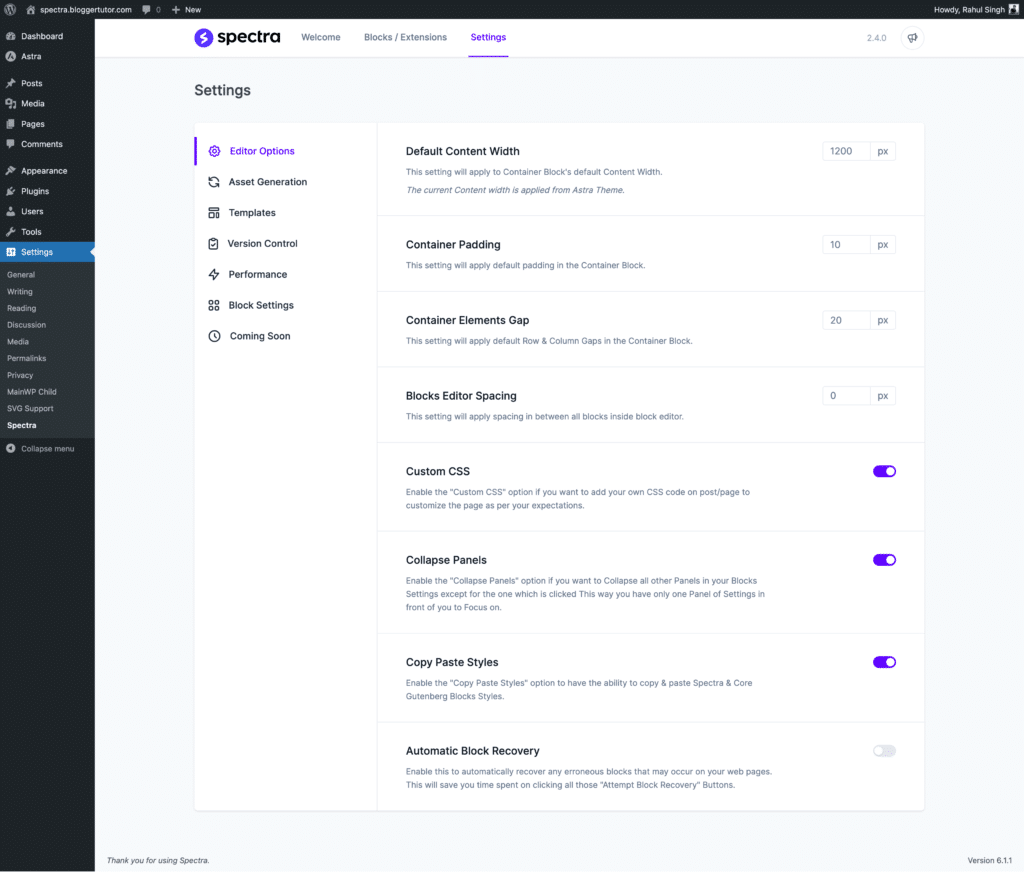The height and width of the screenshot is (872, 1024).
Task: Open the Block Settings grid icon
Action: [x=214, y=305]
